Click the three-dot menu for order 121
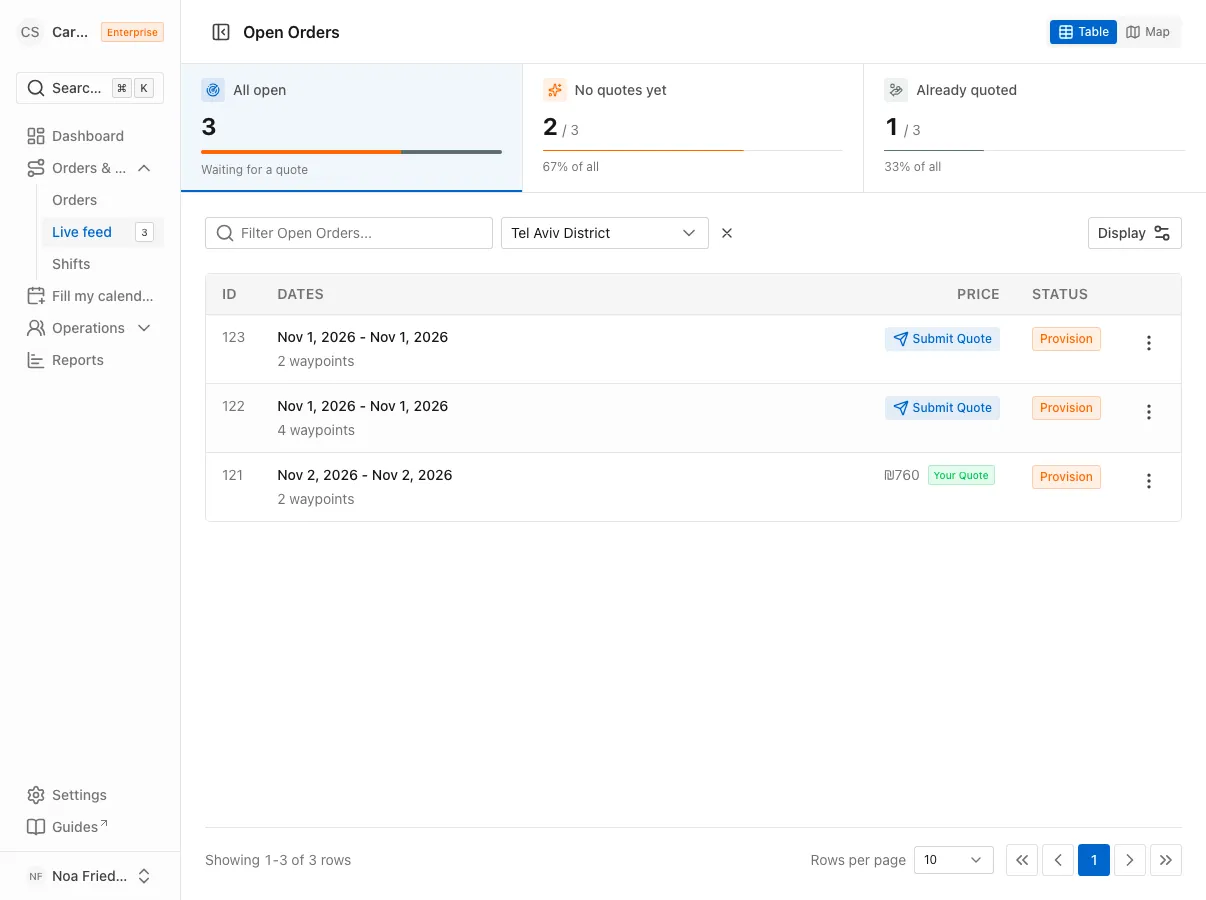 (x=1149, y=481)
